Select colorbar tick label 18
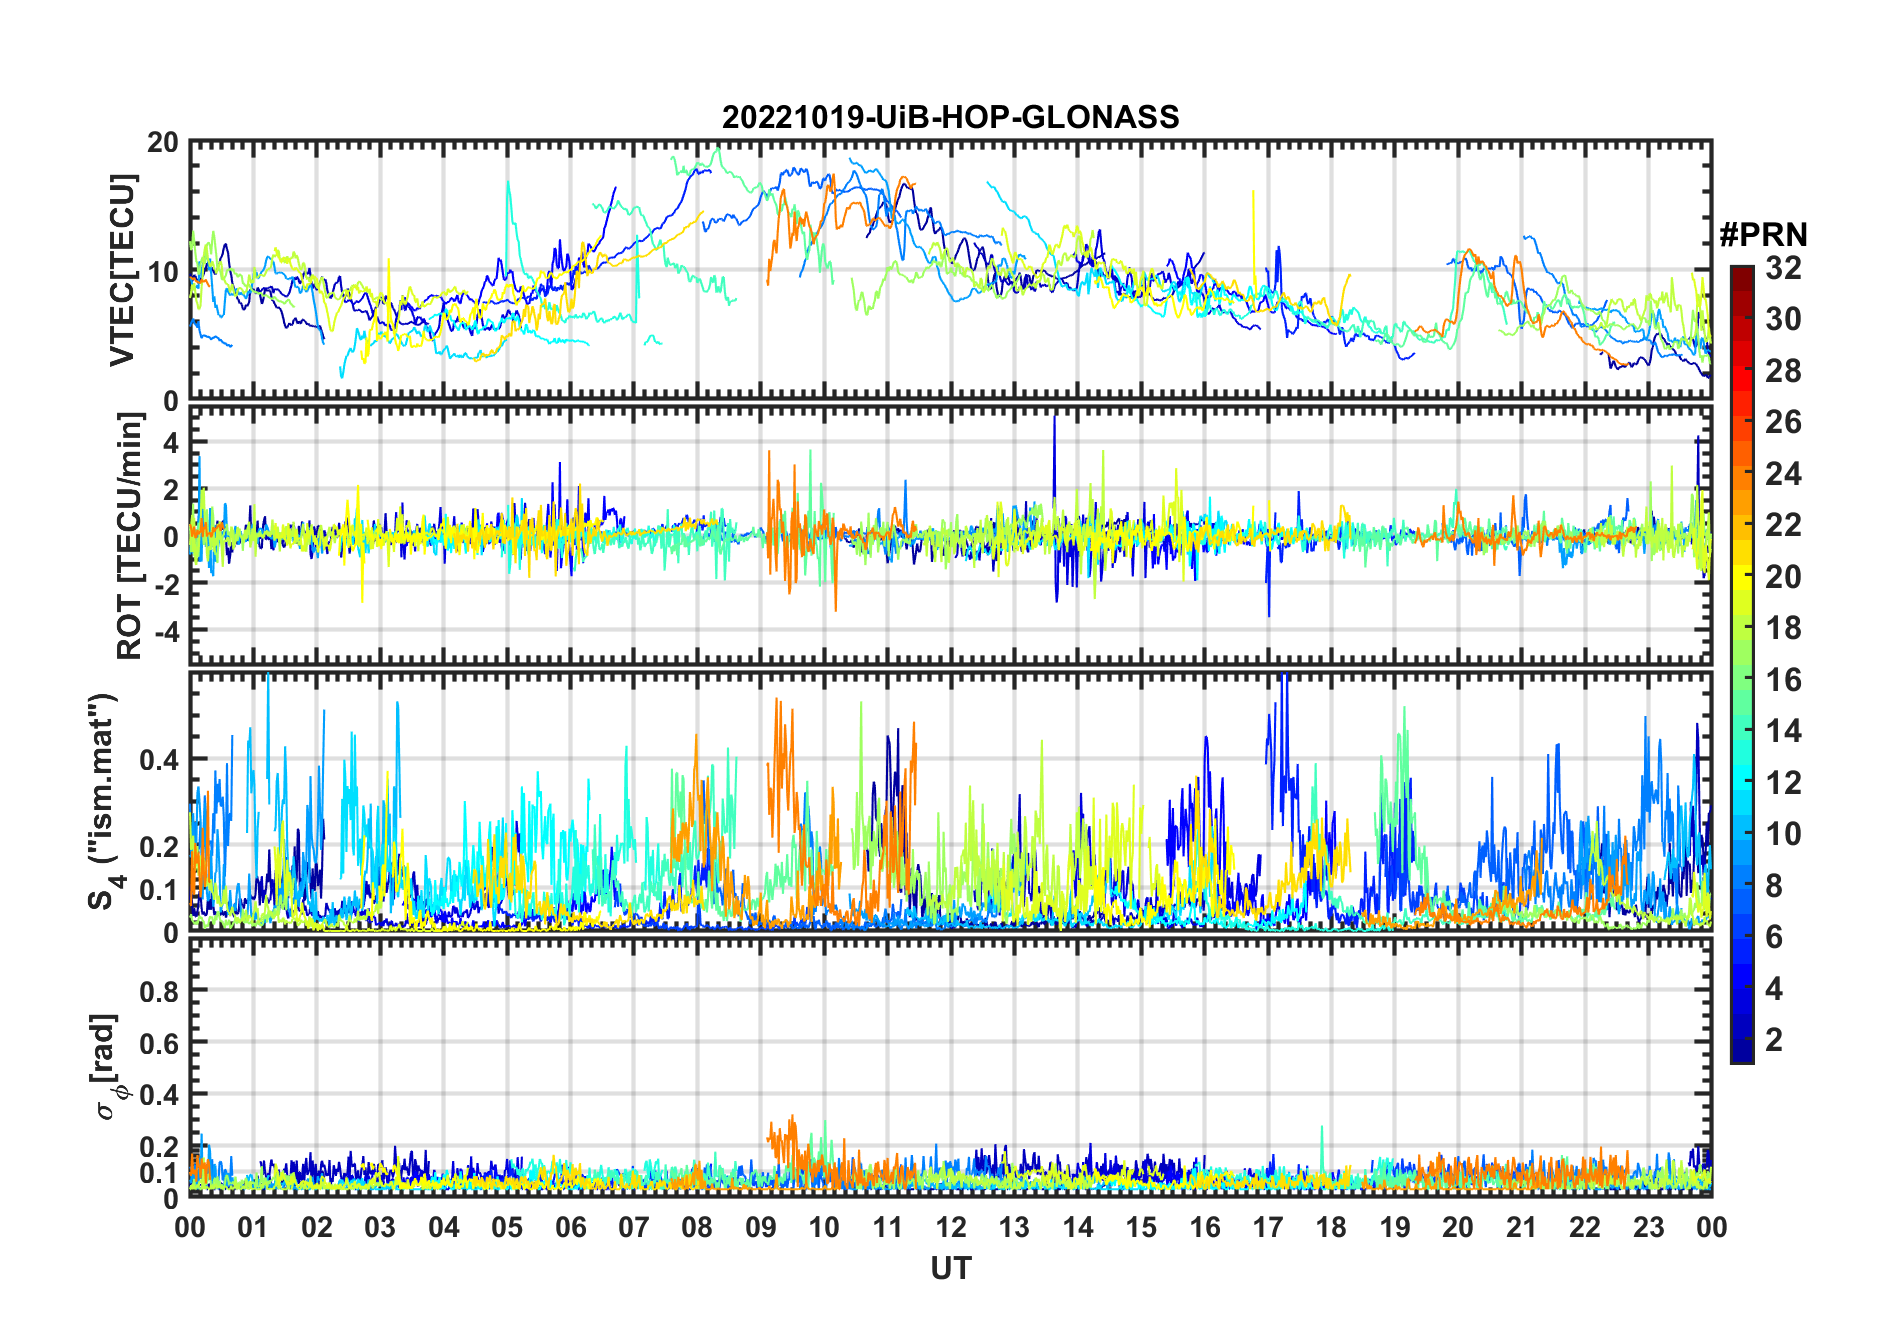Viewport: 1902px width, 1330px height. (x=1783, y=628)
